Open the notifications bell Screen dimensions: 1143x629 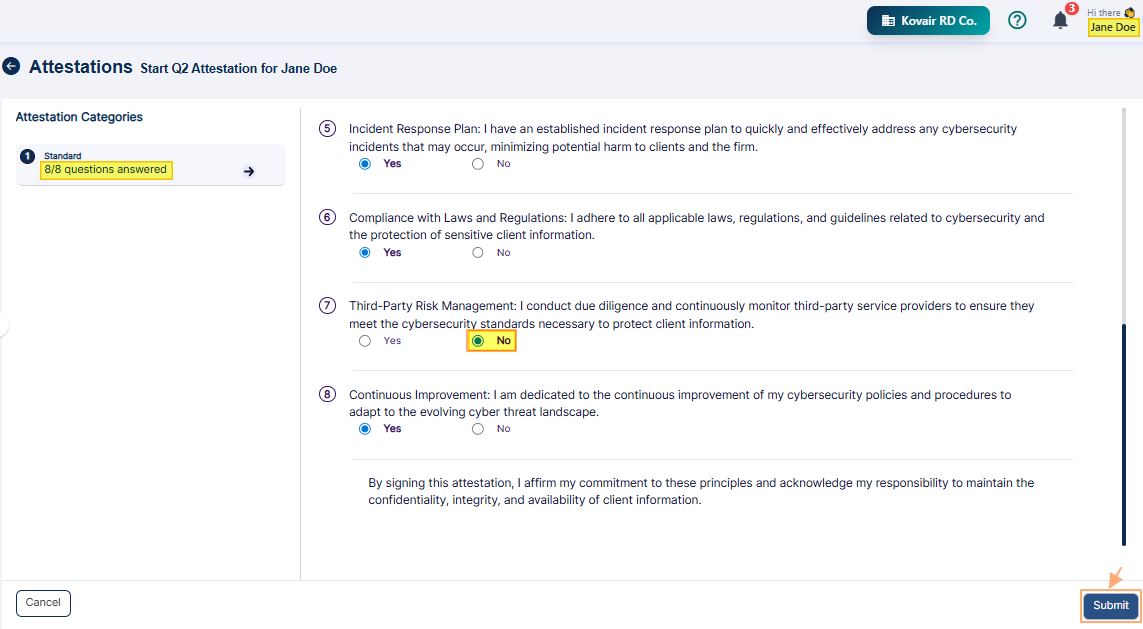tap(1060, 20)
